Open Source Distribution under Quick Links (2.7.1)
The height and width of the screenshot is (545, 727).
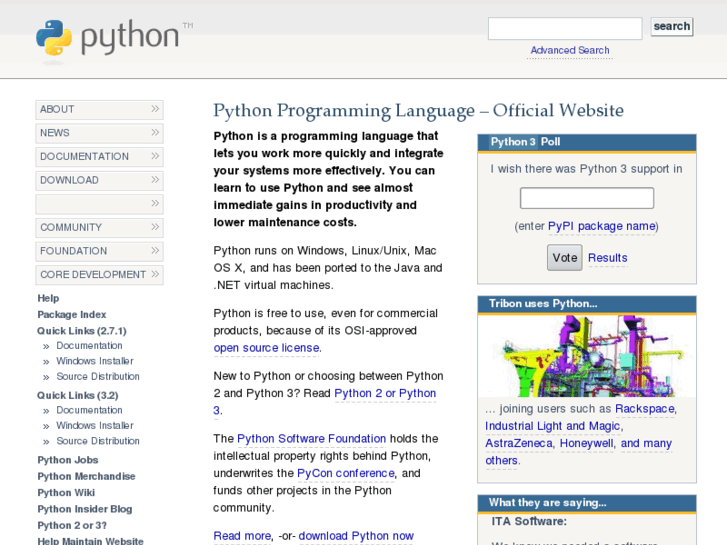(98, 376)
